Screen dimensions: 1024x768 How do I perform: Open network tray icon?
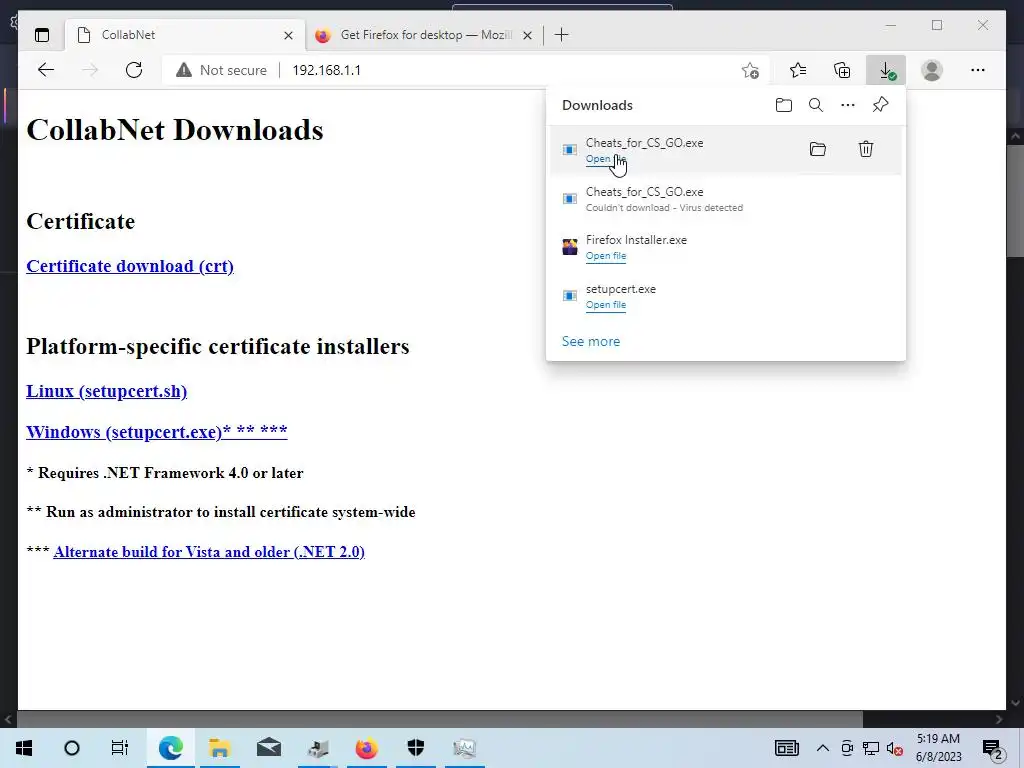tap(871, 748)
